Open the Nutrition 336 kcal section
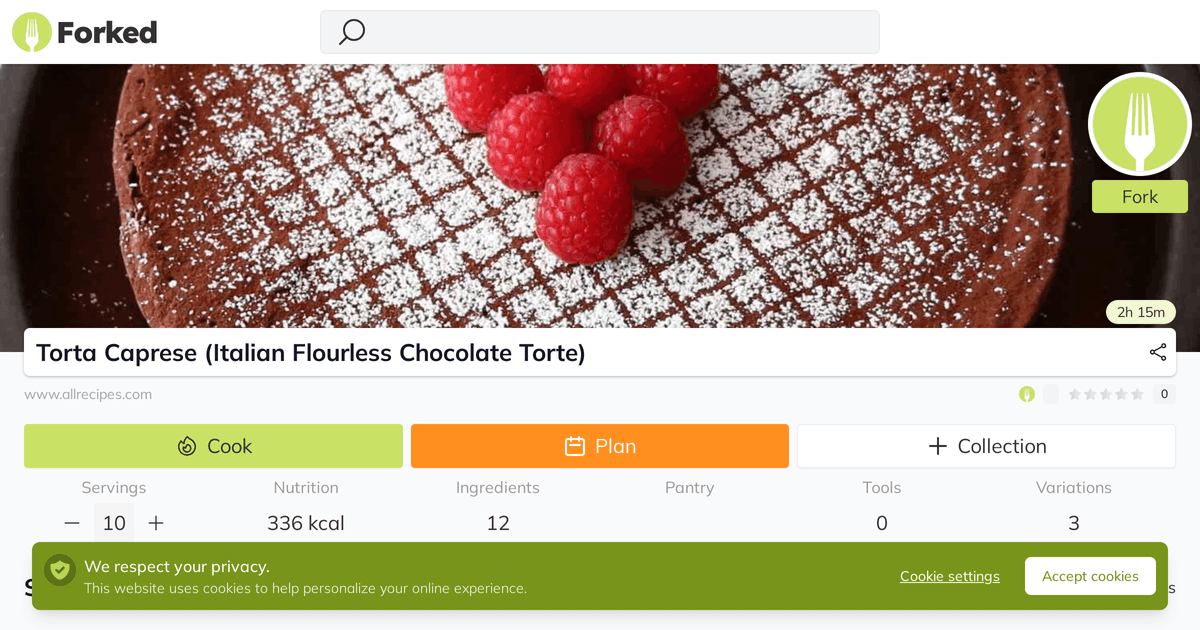The height and width of the screenshot is (630, 1200). click(x=306, y=522)
